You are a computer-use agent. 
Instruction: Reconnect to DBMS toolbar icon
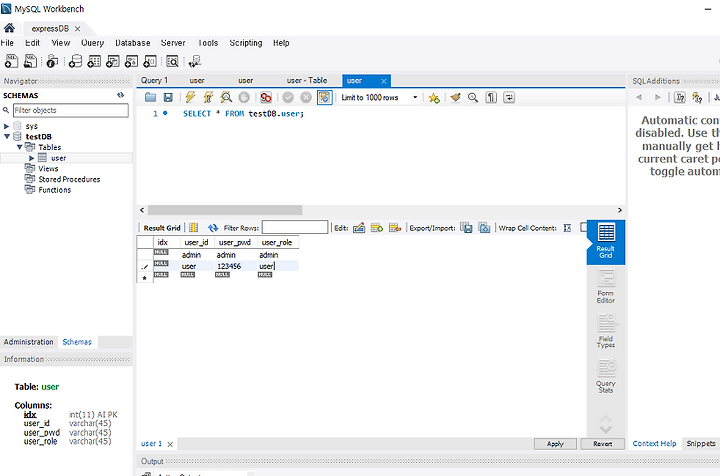point(195,61)
